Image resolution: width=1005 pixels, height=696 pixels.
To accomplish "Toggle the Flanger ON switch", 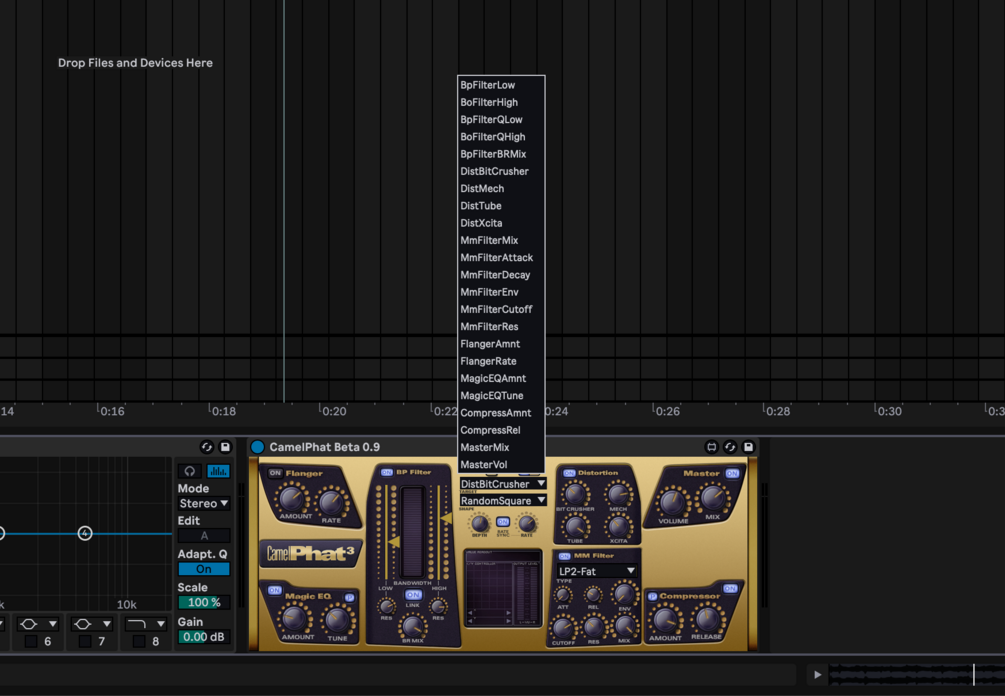I will pos(275,473).
